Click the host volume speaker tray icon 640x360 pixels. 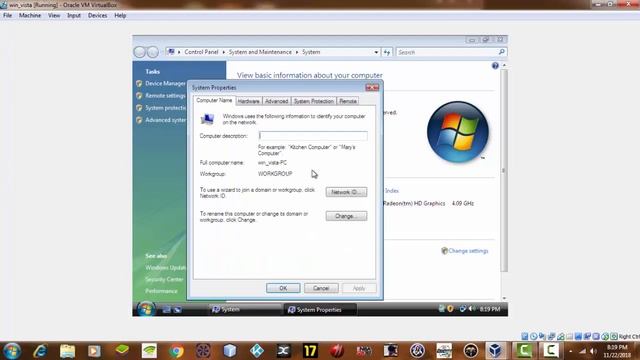tap(594, 351)
